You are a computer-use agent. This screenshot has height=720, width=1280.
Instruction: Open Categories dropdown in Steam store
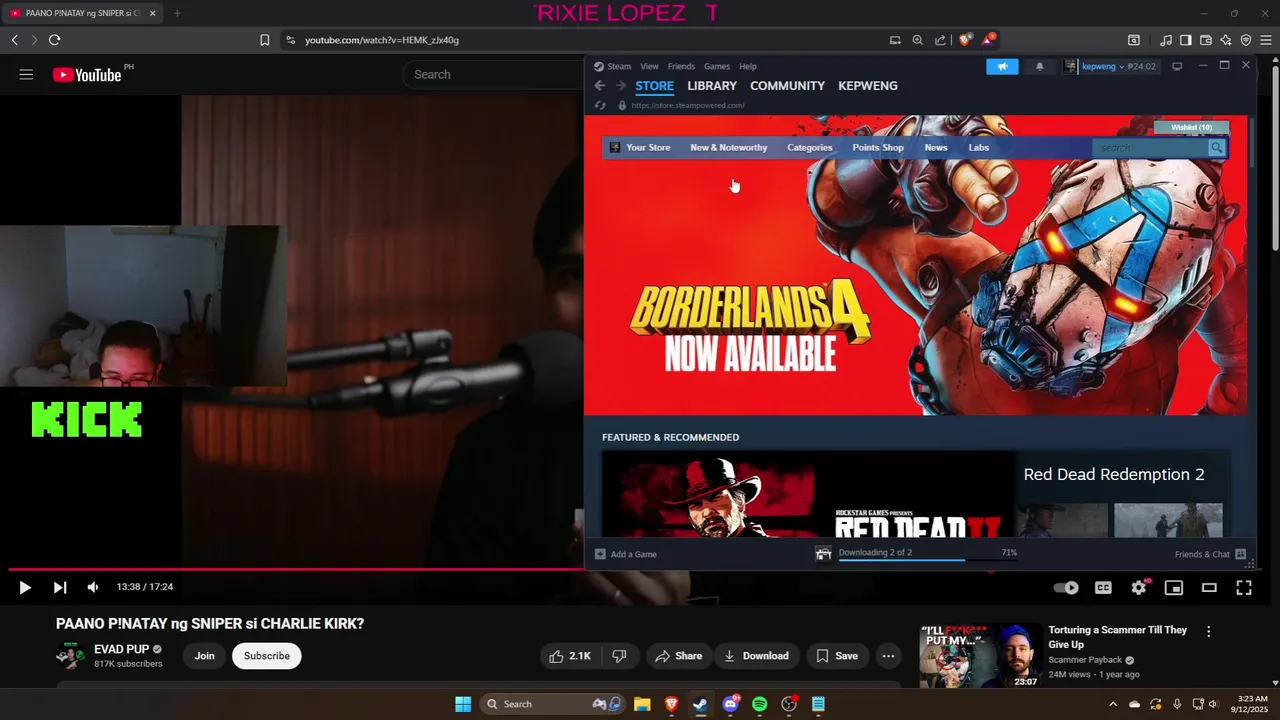point(810,147)
